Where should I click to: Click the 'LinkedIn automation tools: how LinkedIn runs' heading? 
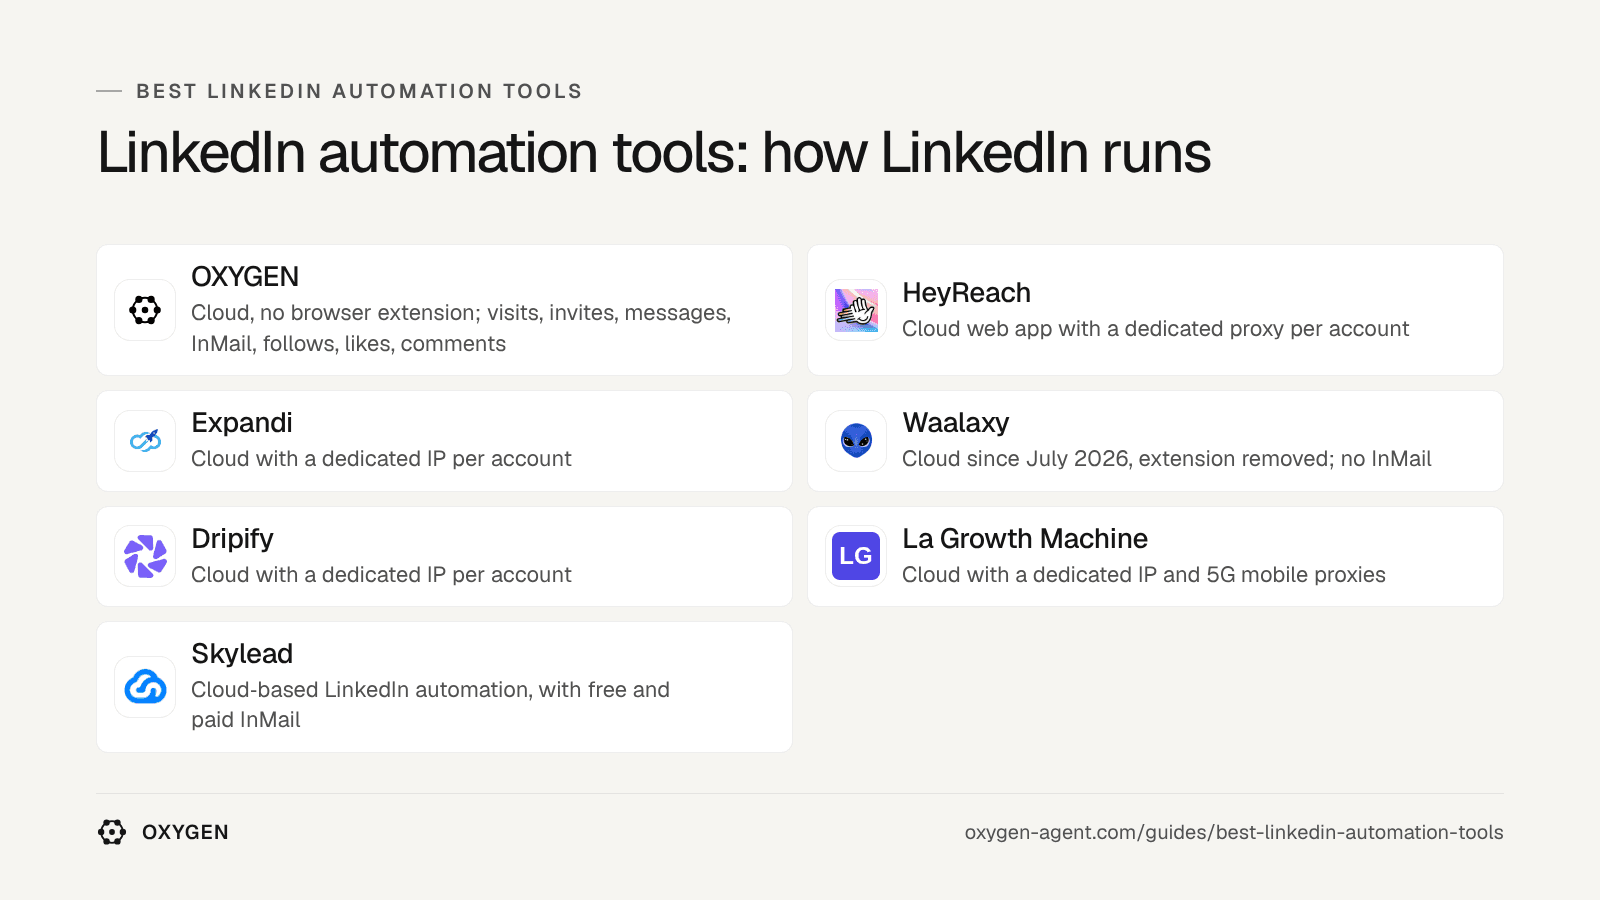(654, 153)
